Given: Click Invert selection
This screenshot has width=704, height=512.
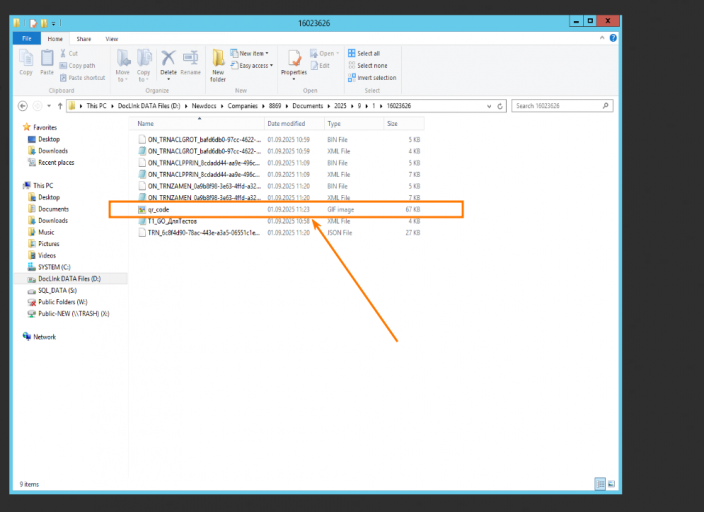Looking at the screenshot, I should [372, 78].
